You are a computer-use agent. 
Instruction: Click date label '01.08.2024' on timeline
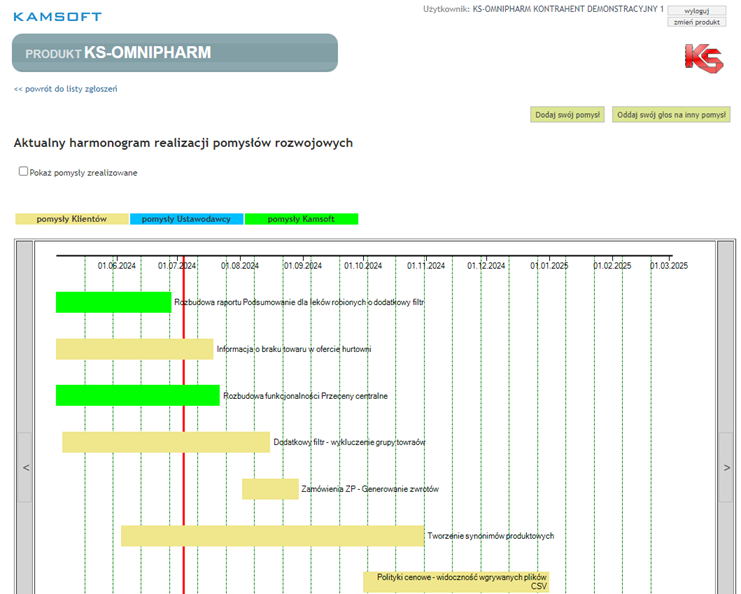(240, 266)
